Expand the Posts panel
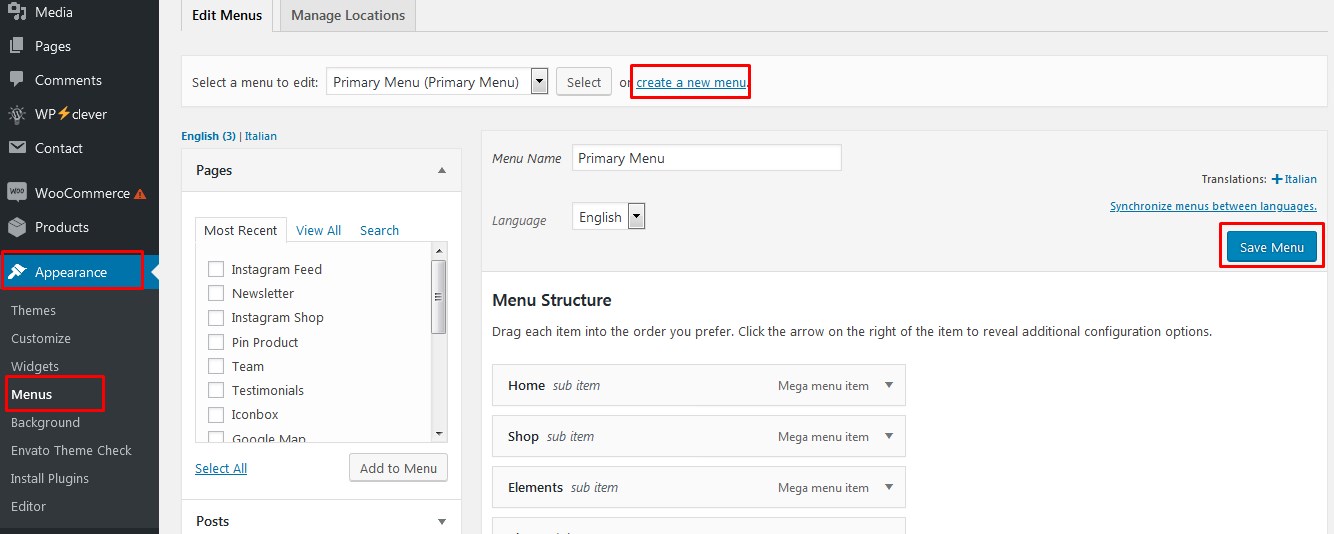Screen dimensions: 1334x534 point(441,521)
